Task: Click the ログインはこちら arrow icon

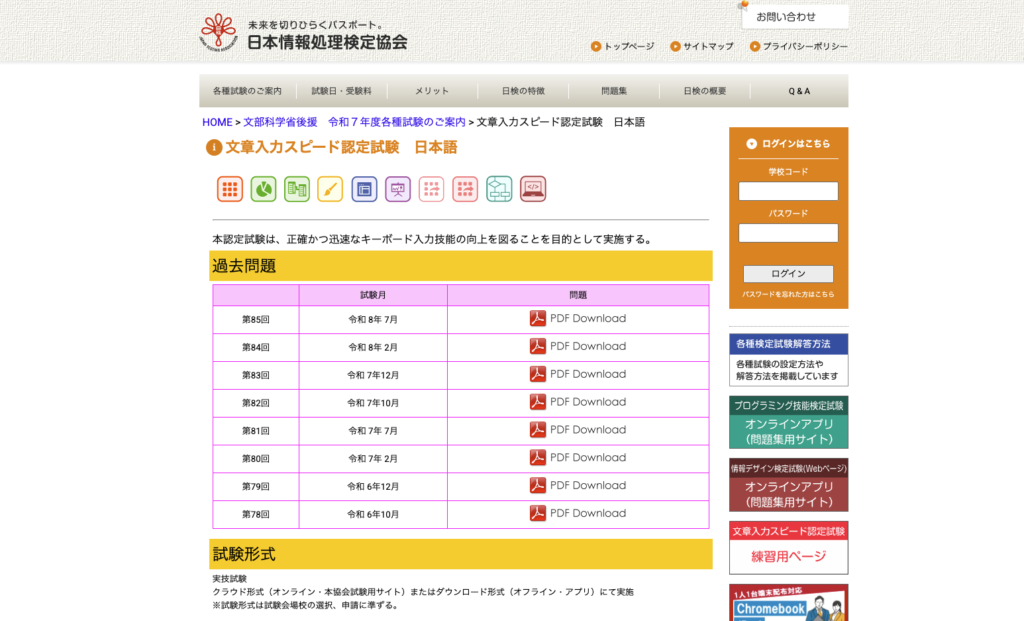Action: (751, 144)
